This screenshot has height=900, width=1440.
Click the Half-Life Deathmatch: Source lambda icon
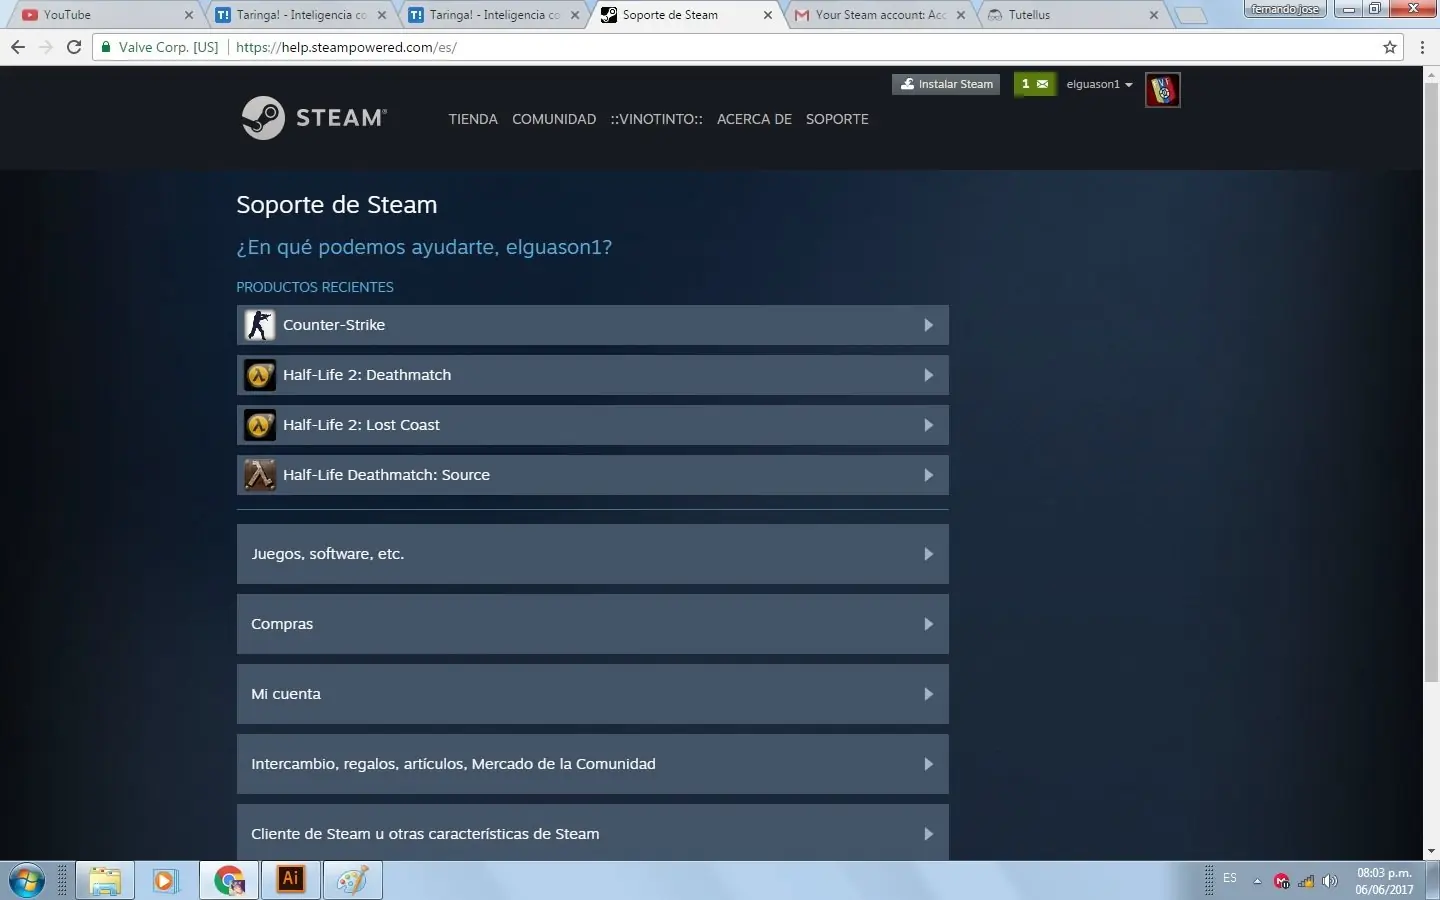[x=258, y=474]
